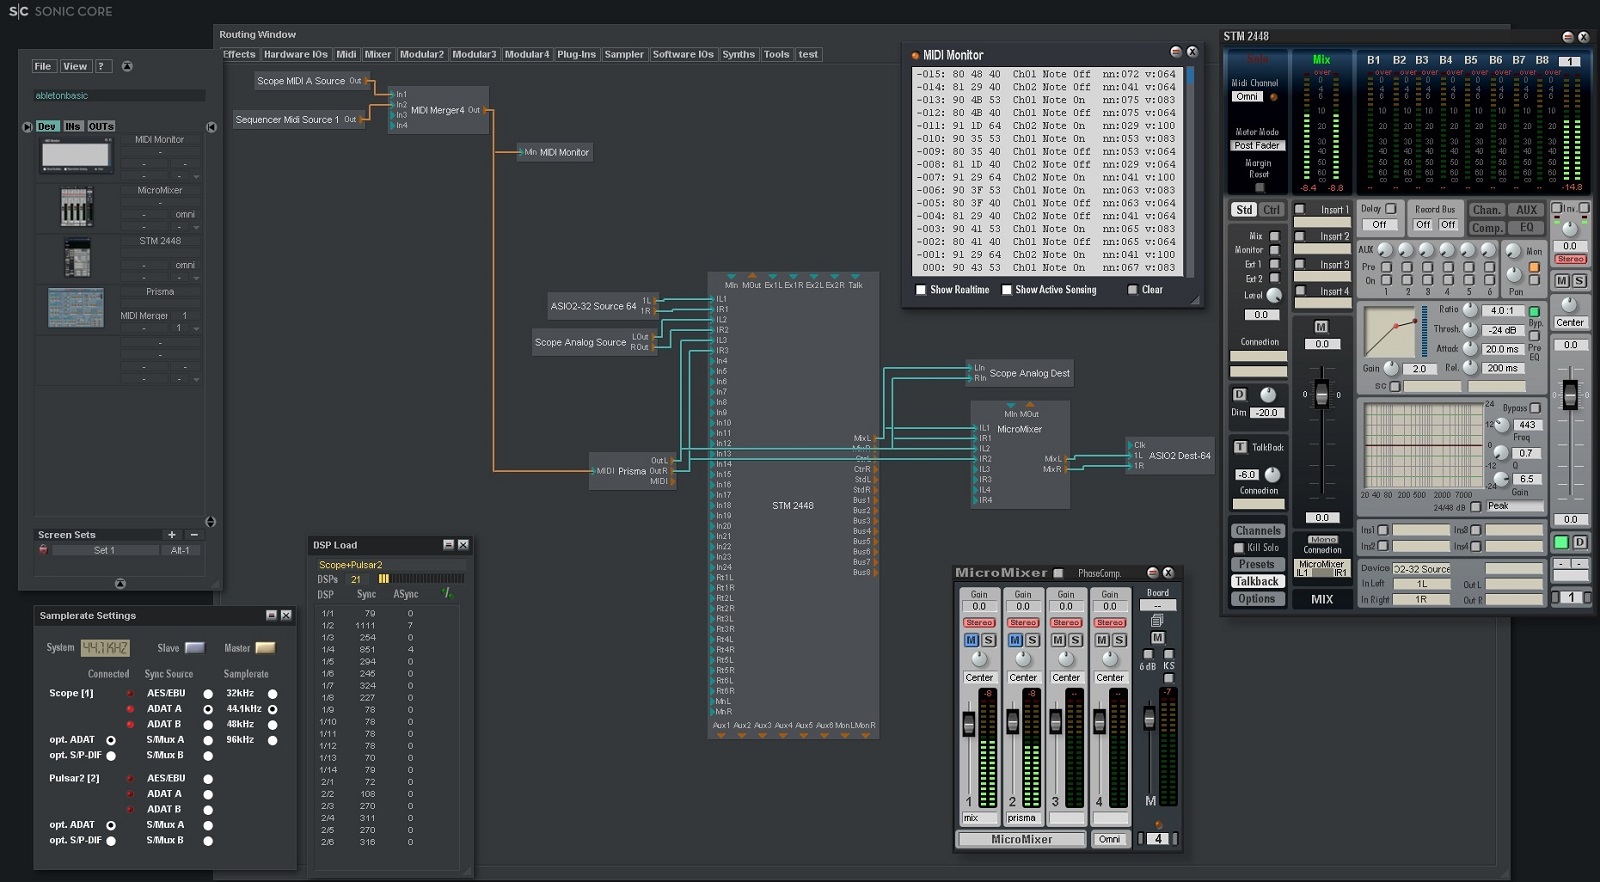Toggle the Kill Solo checkbox

click(1239, 548)
